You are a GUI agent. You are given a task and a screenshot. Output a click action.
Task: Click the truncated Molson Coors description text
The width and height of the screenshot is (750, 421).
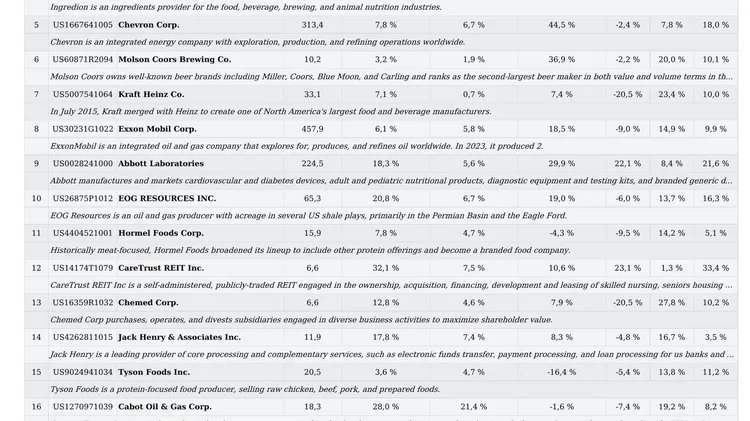[x=391, y=77]
